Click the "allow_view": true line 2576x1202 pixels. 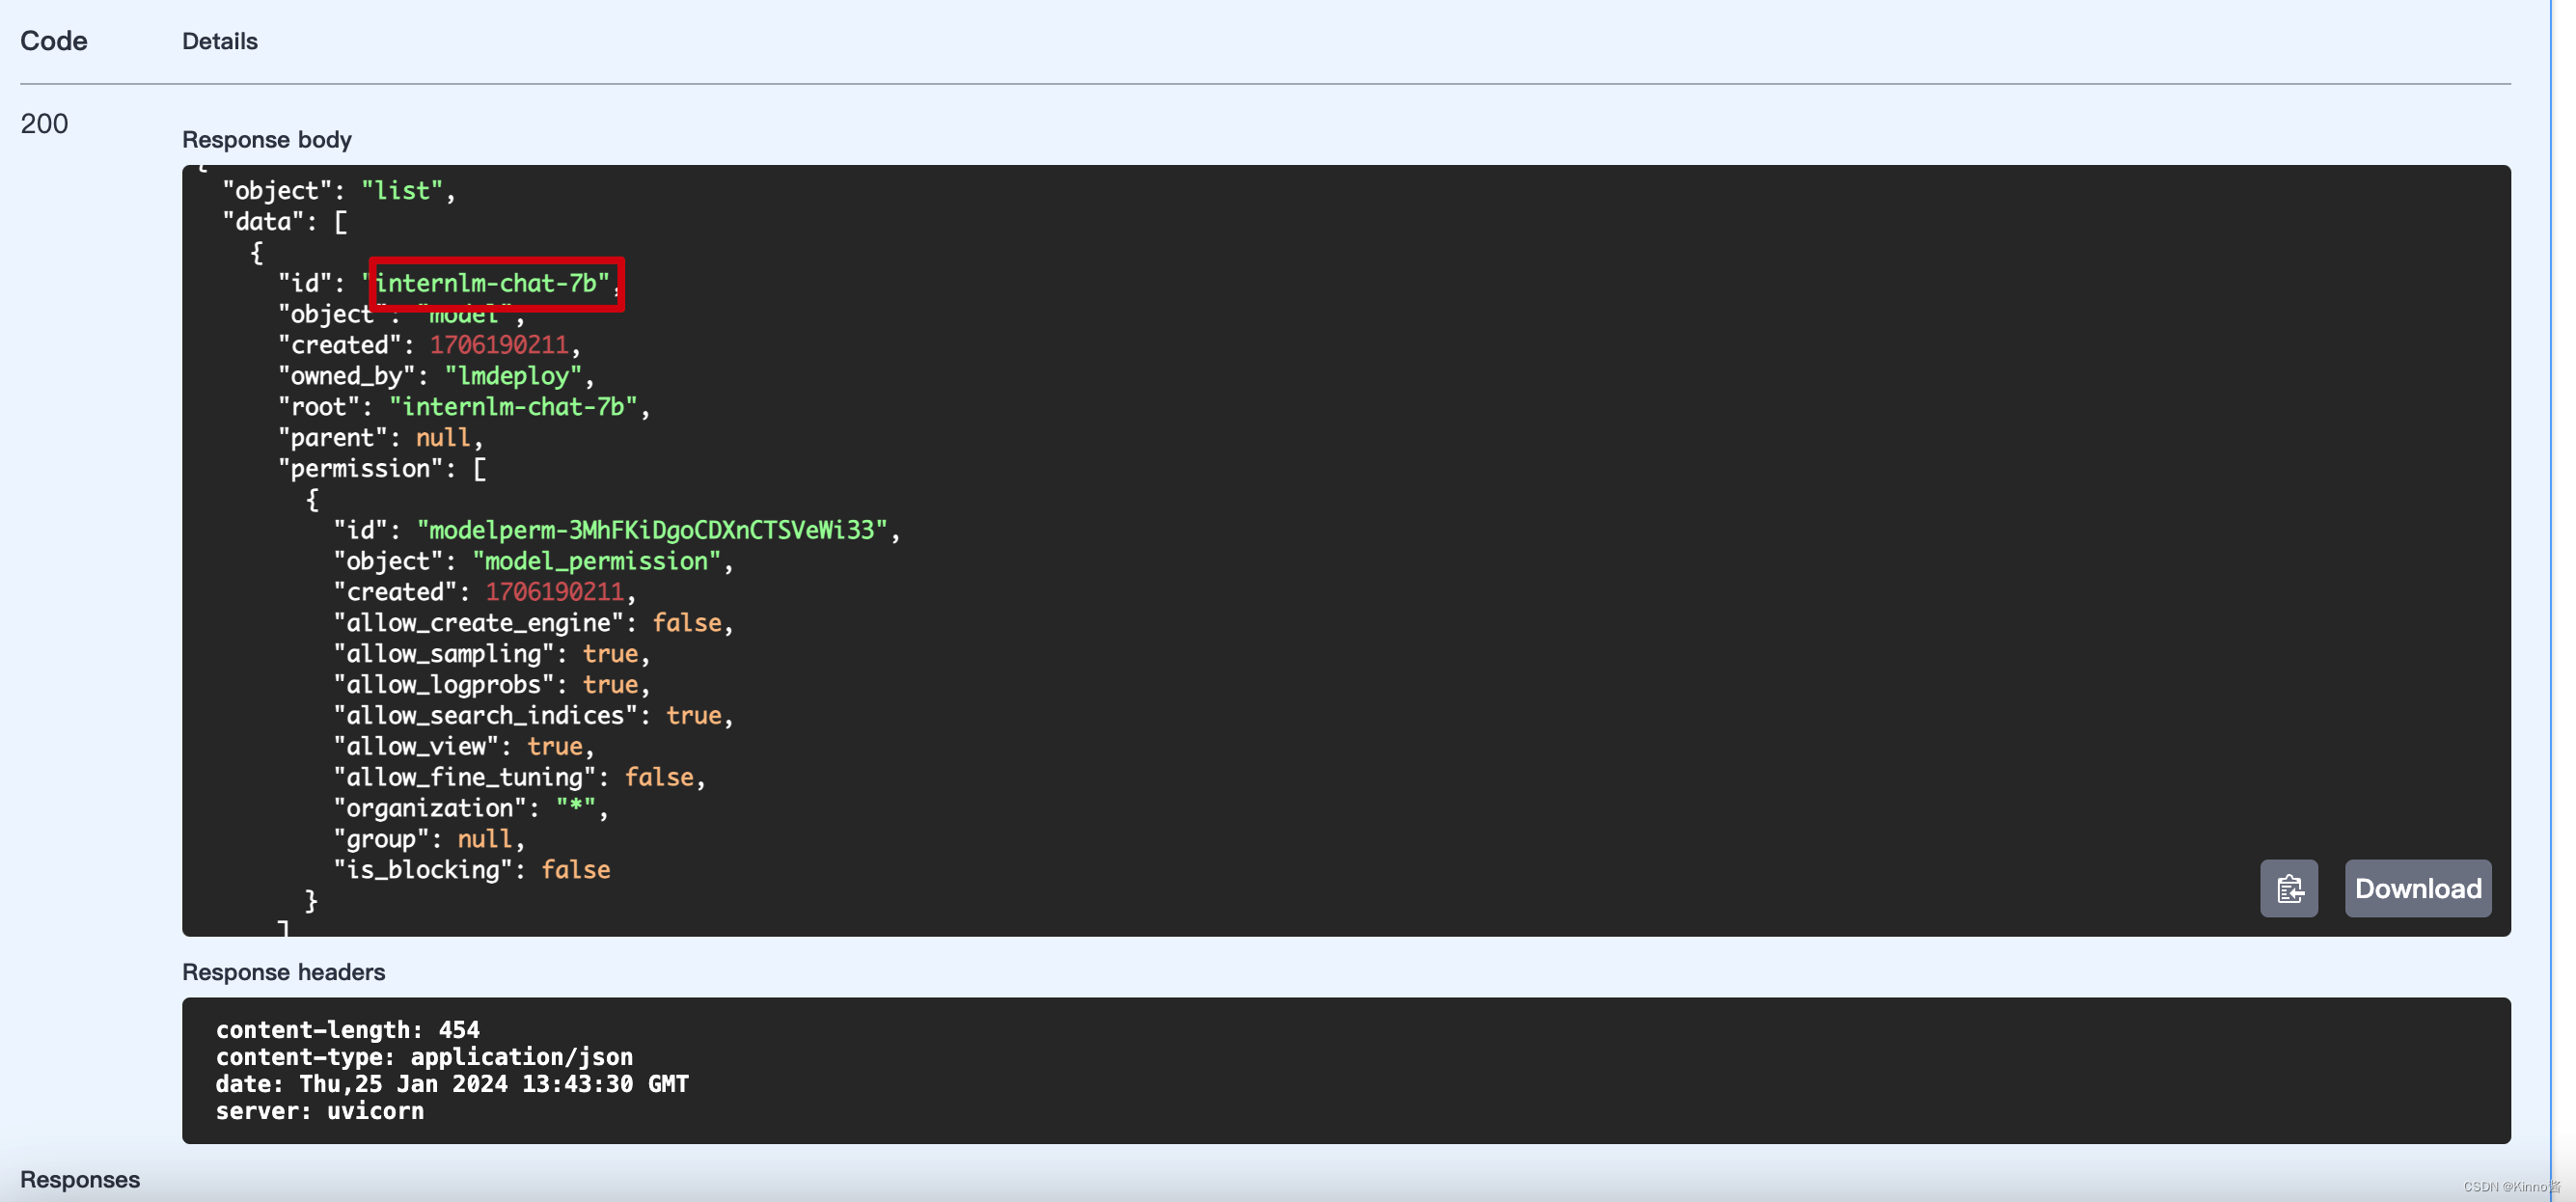click(x=464, y=747)
